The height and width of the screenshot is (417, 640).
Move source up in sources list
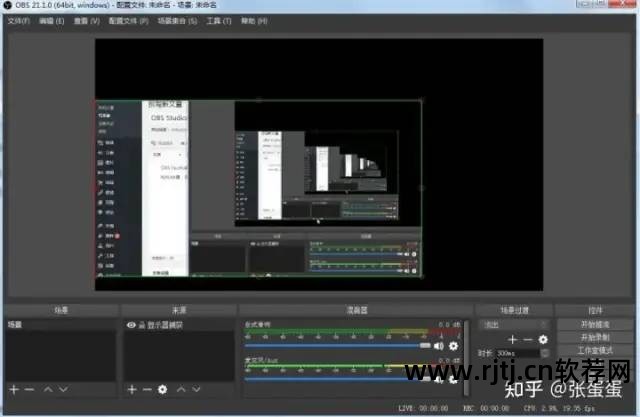click(181, 390)
